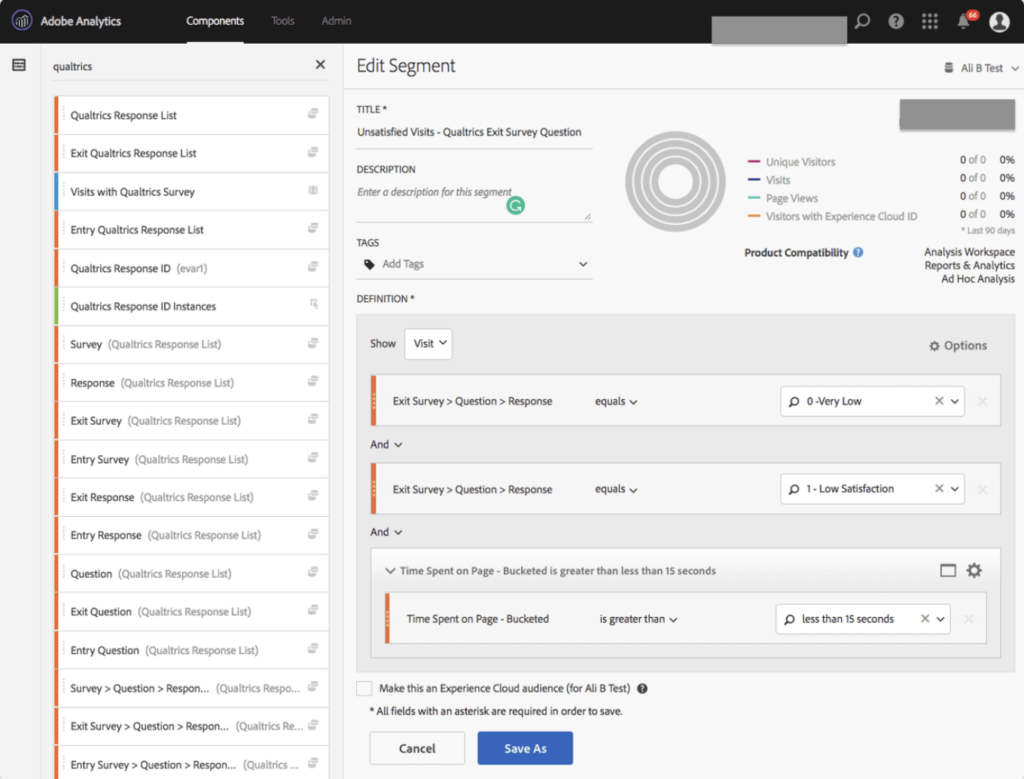Screen dimensions: 1024x779
Task: Click the Grammarly icon in description field
Action: (x=515, y=206)
